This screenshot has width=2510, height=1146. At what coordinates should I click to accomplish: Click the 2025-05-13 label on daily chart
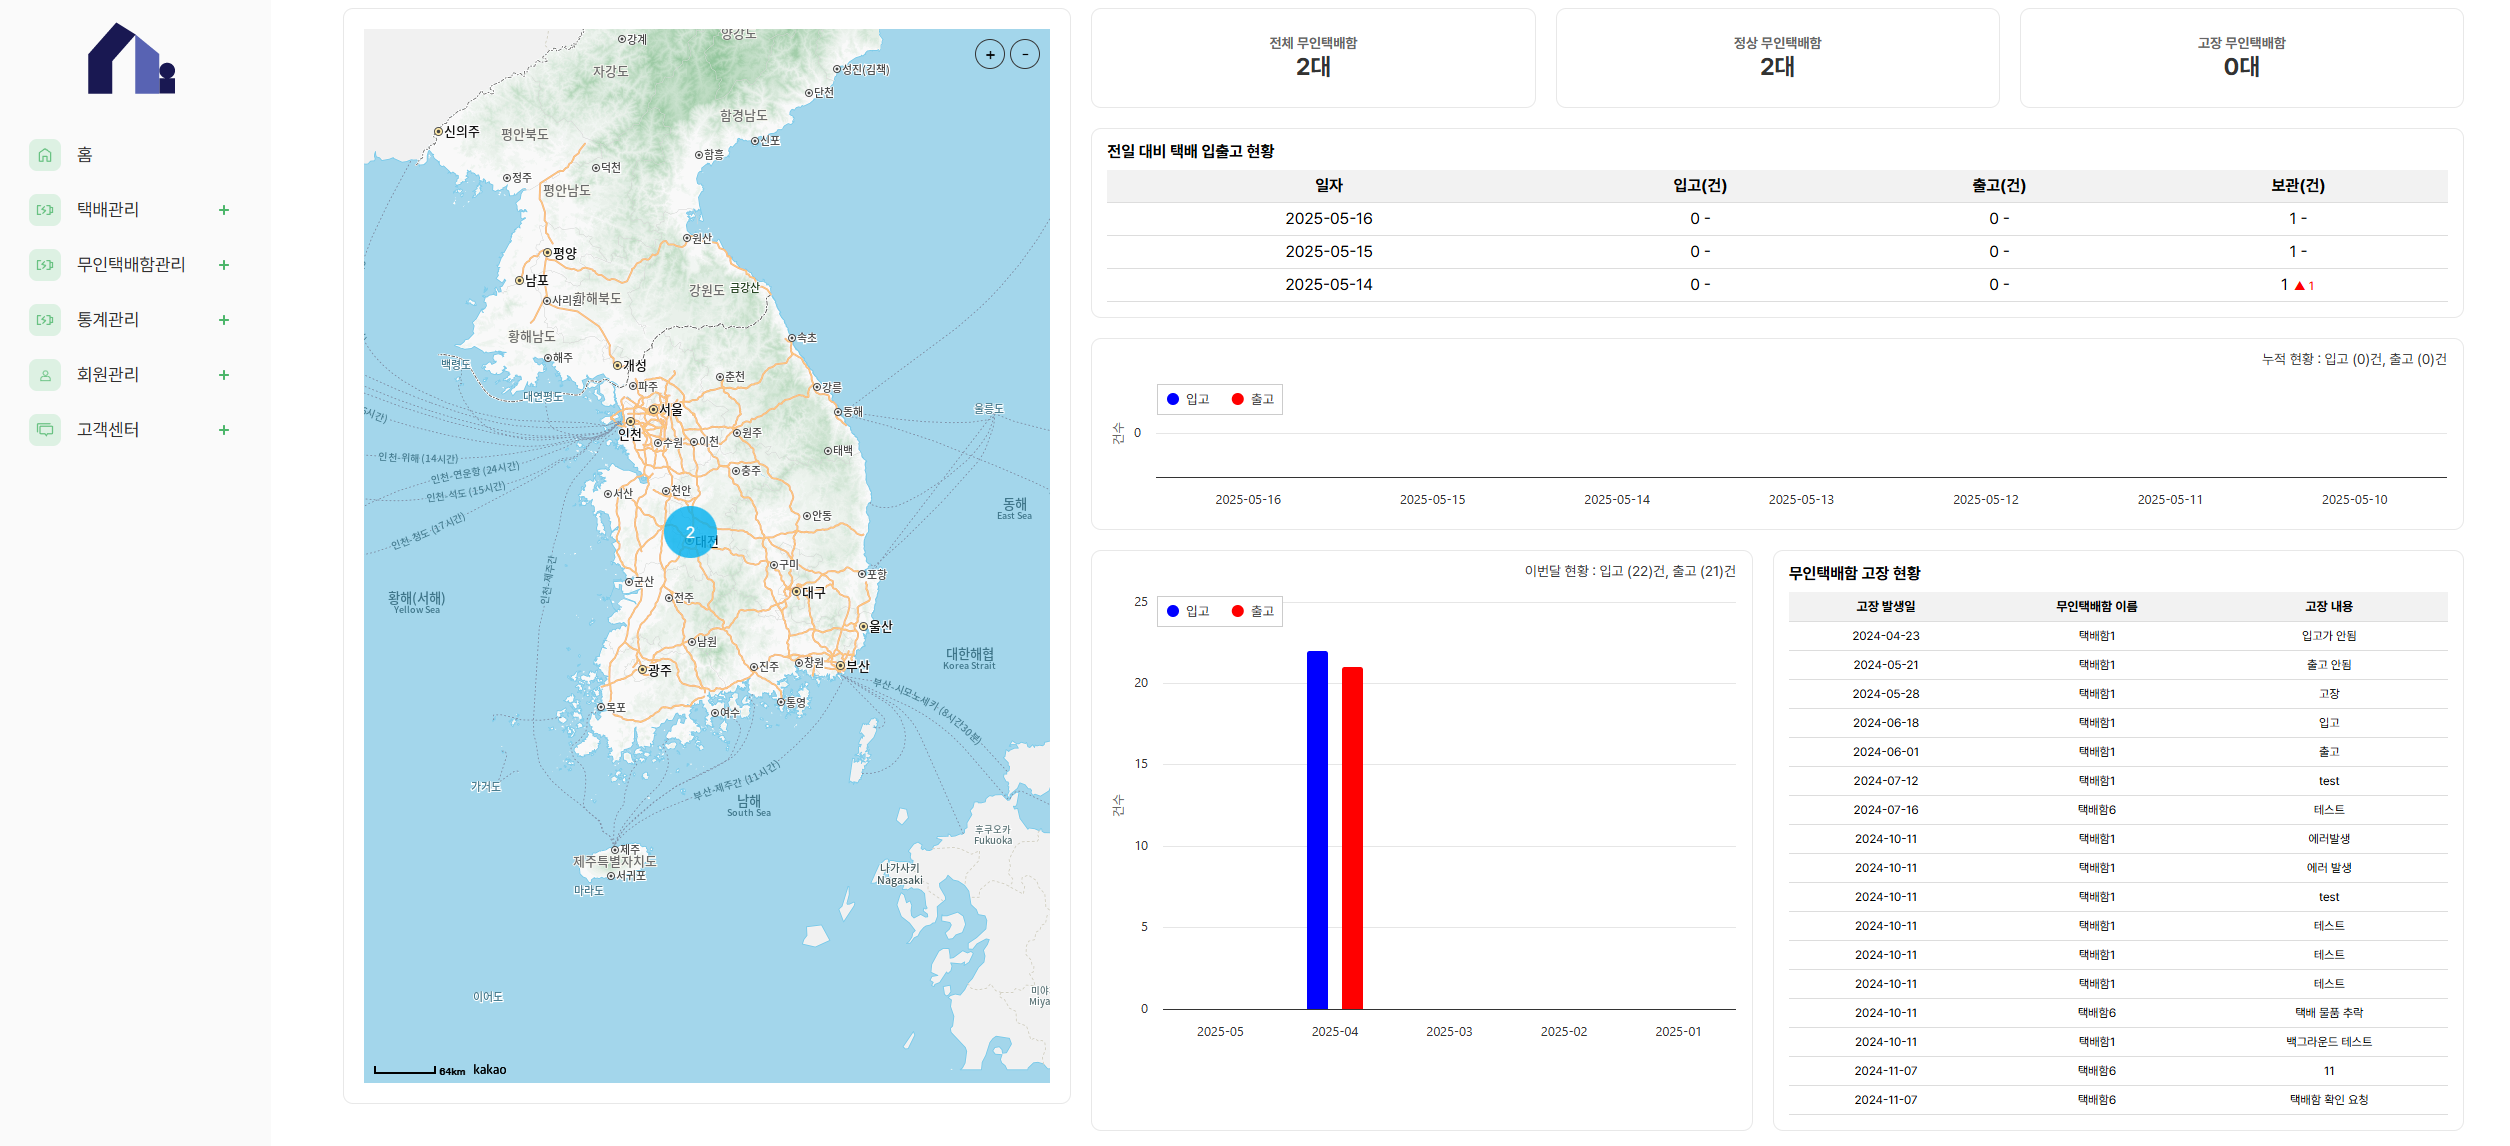click(x=1801, y=500)
